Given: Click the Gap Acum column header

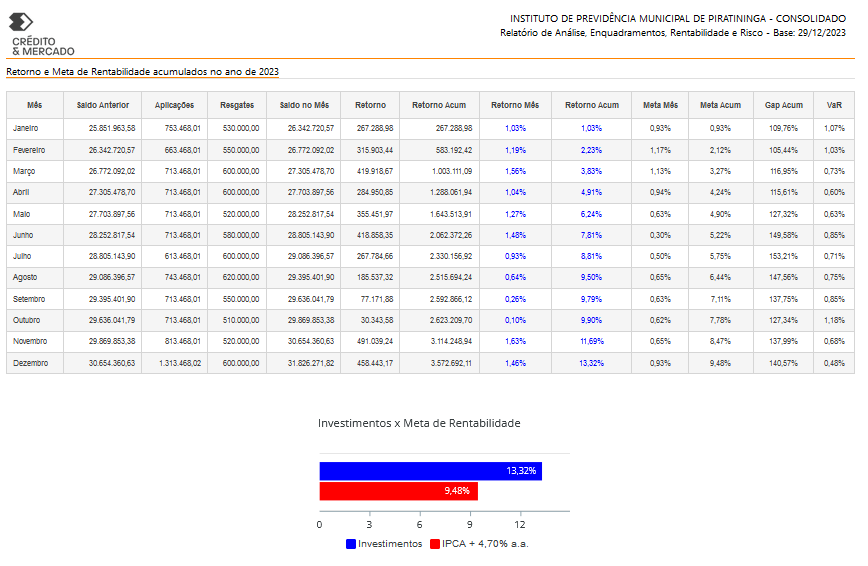Looking at the screenshot, I should [783, 105].
